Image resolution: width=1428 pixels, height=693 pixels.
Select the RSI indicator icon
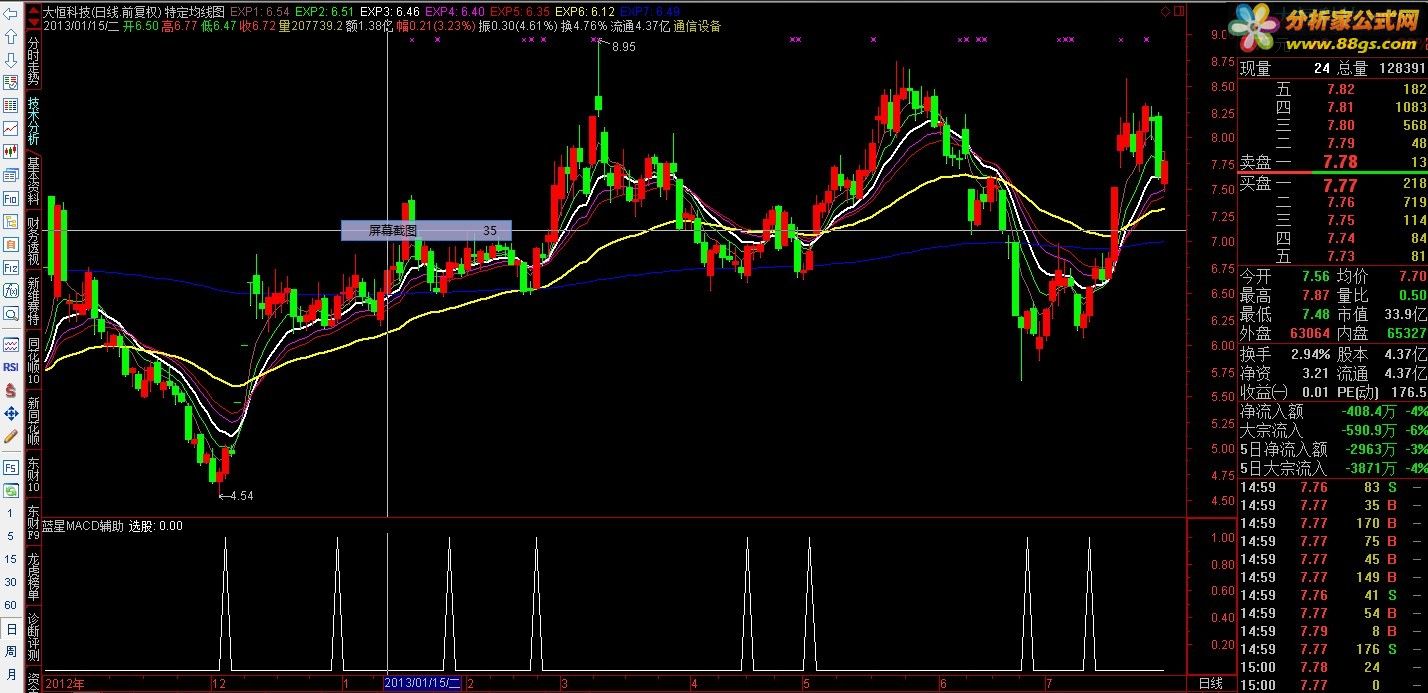coord(11,367)
